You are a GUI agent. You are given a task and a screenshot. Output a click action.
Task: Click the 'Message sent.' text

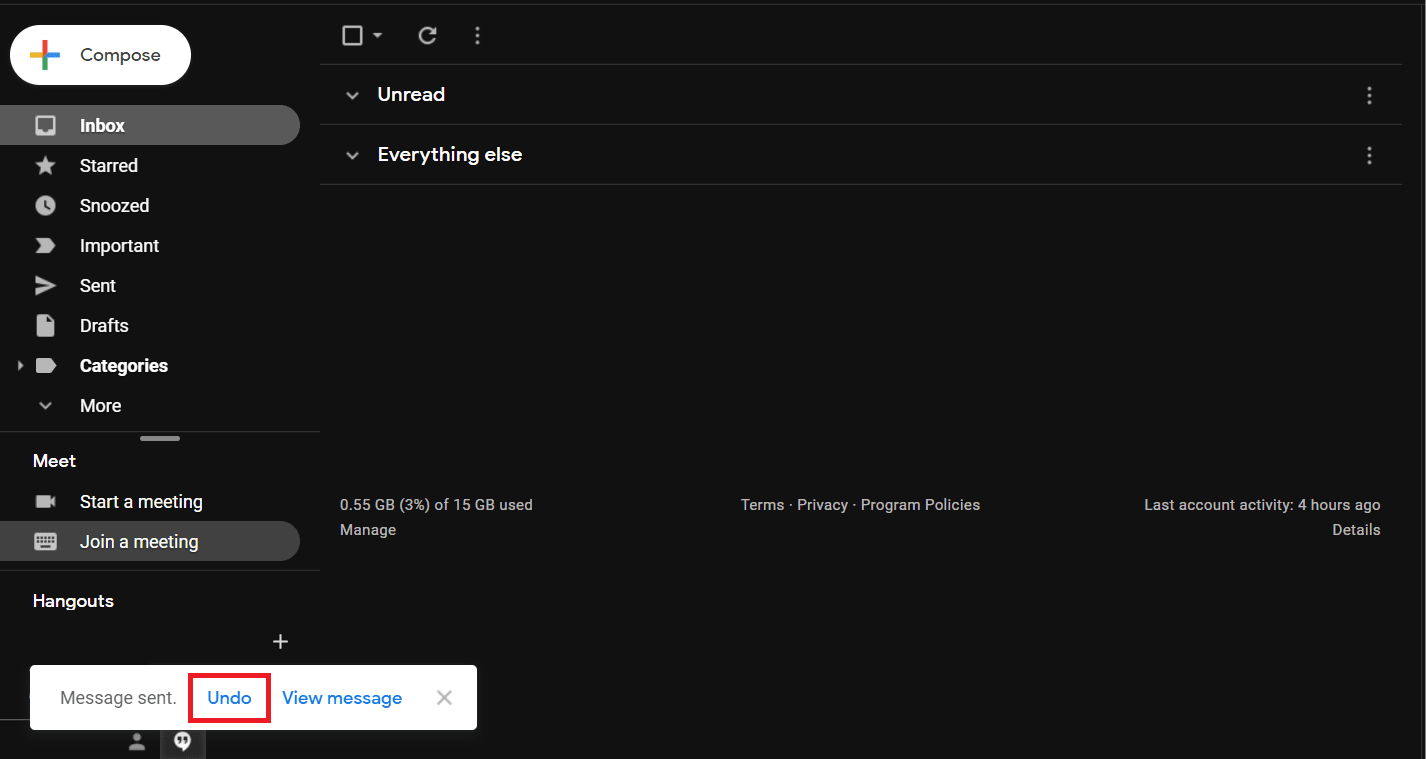pos(118,698)
